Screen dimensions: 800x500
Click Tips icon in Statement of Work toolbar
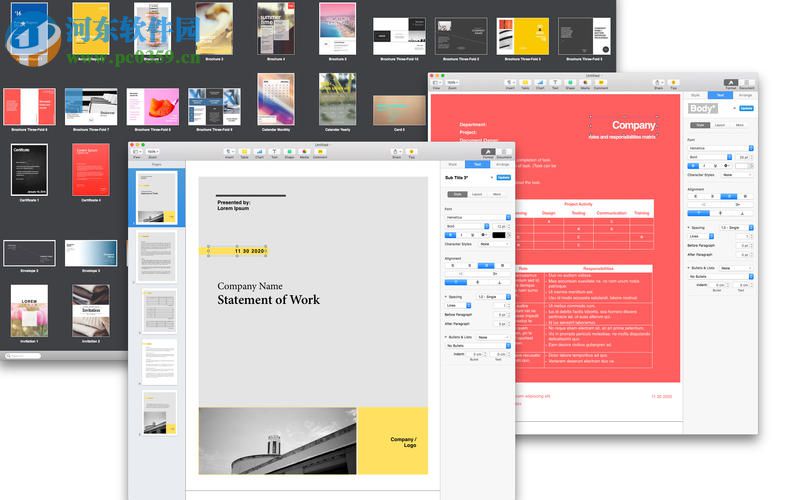[411, 152]
